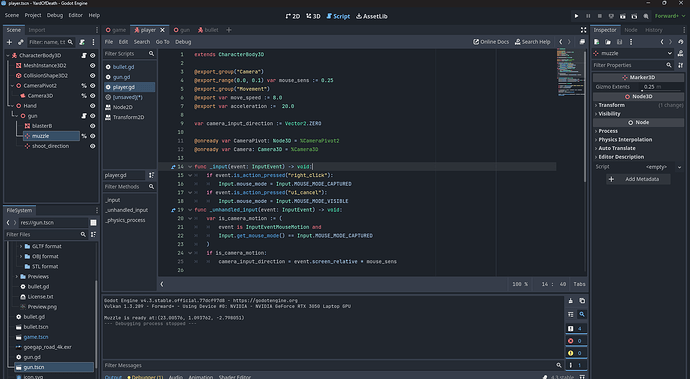Click Add Metadata button

[638, 179]
